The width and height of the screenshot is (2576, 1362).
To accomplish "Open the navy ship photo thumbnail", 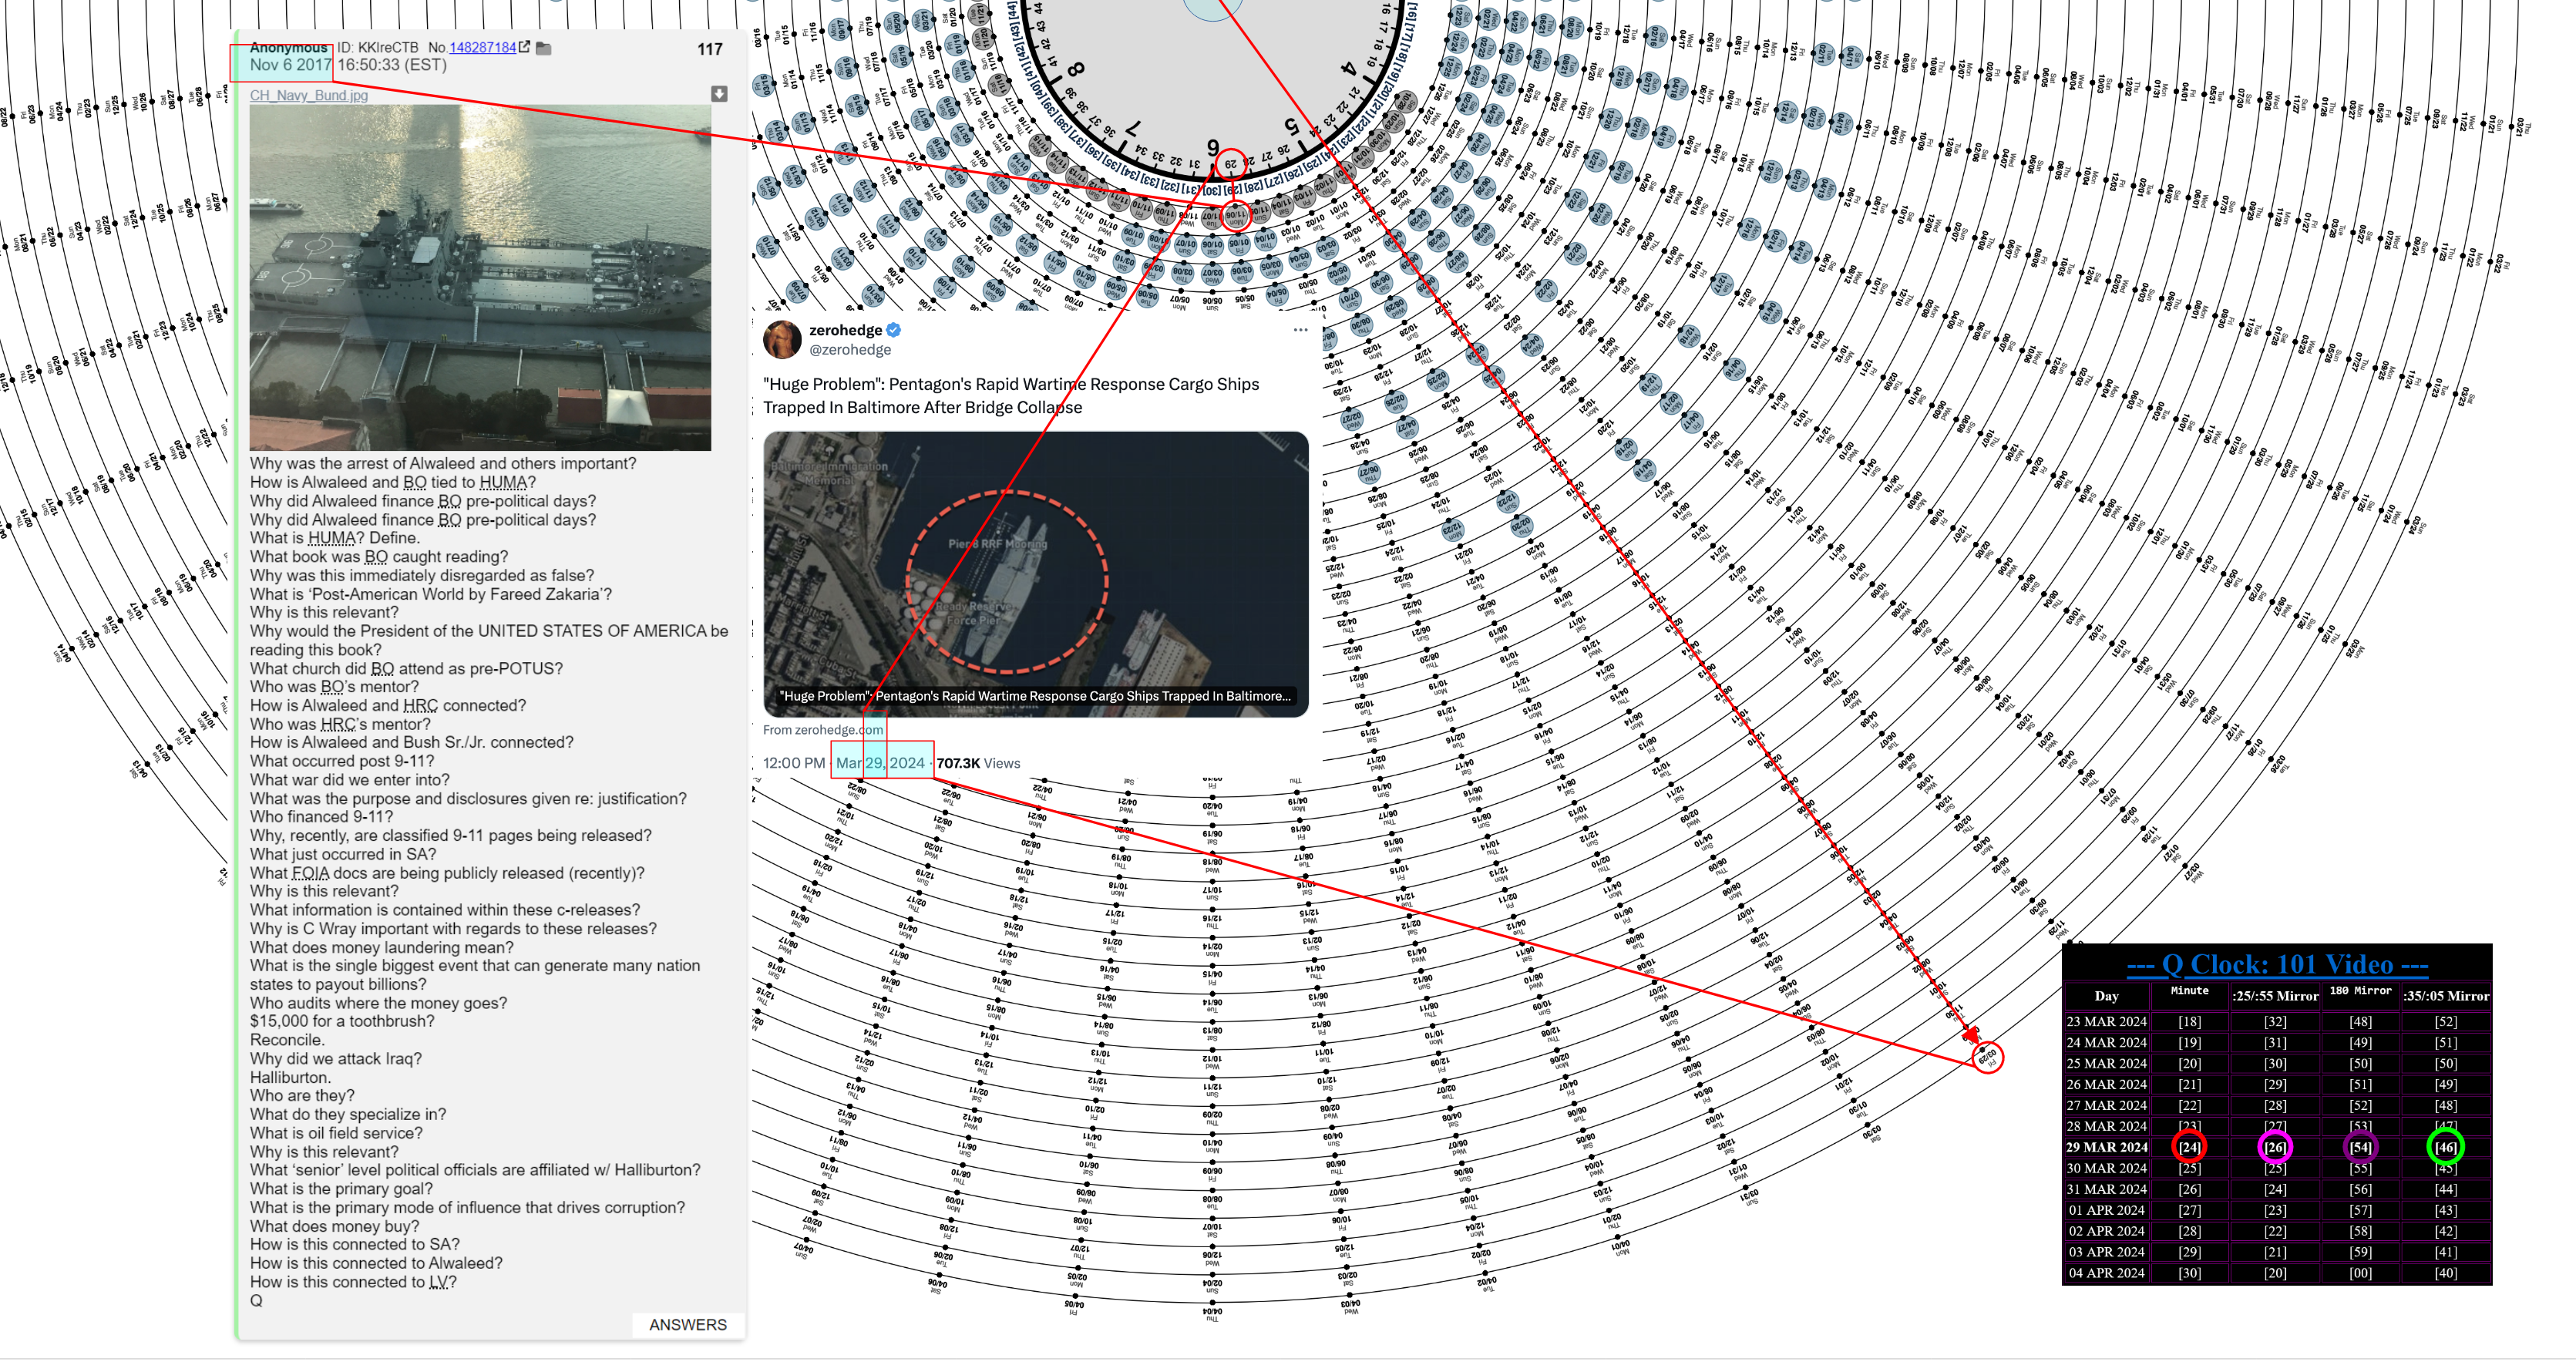I will 480,277.
